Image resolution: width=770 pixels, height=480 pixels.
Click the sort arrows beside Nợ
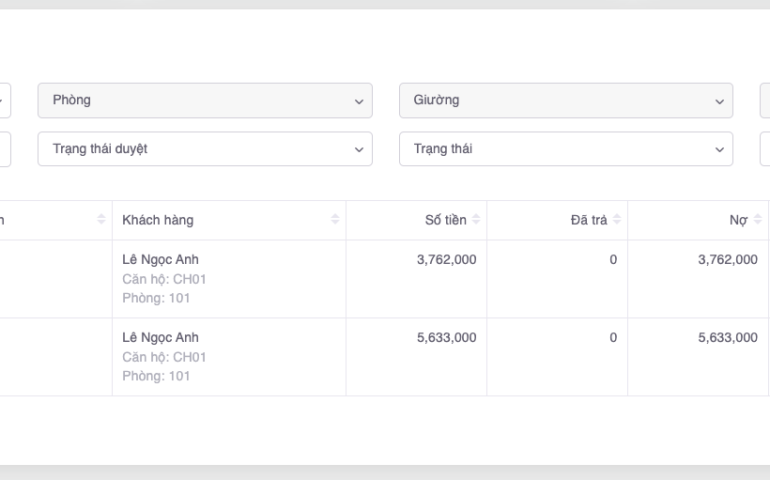click(758, 220)
